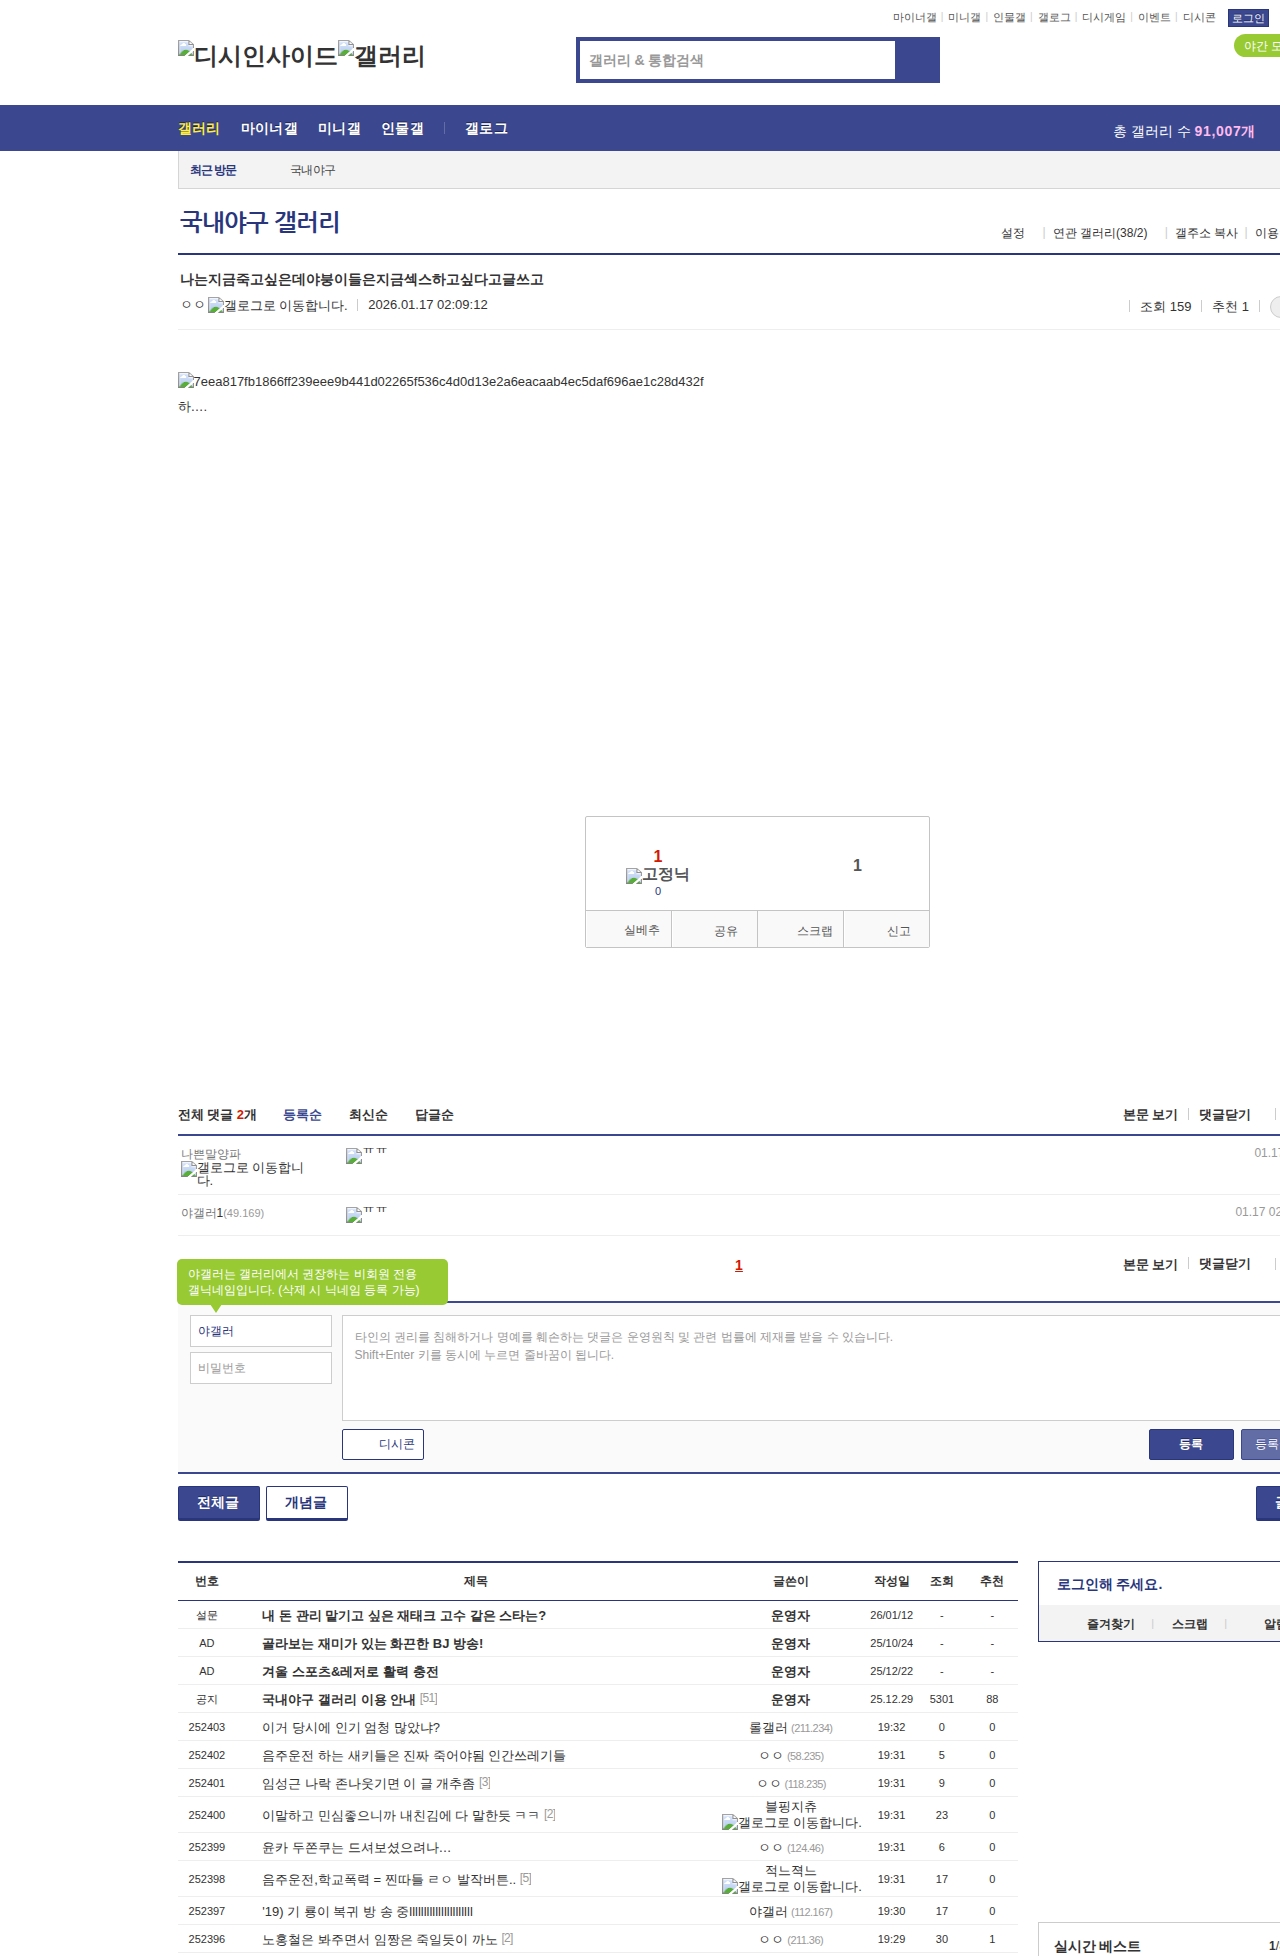The width and height of the screenshot is (1280, 1956).
Task: Open the 국내야구 갤러리 이용 안내 notice
Action: 339,1699
